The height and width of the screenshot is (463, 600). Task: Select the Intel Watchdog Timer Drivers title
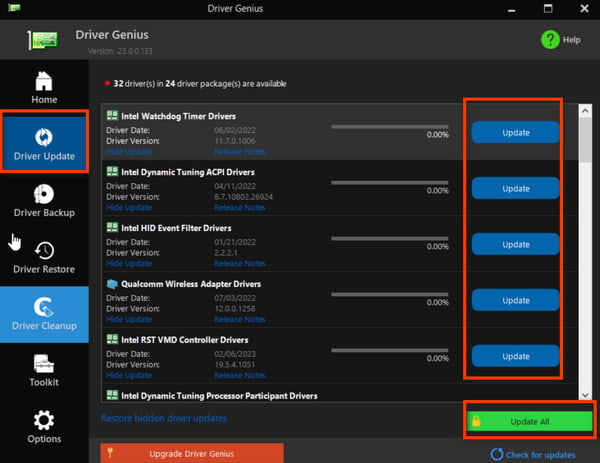coord(178,116)
